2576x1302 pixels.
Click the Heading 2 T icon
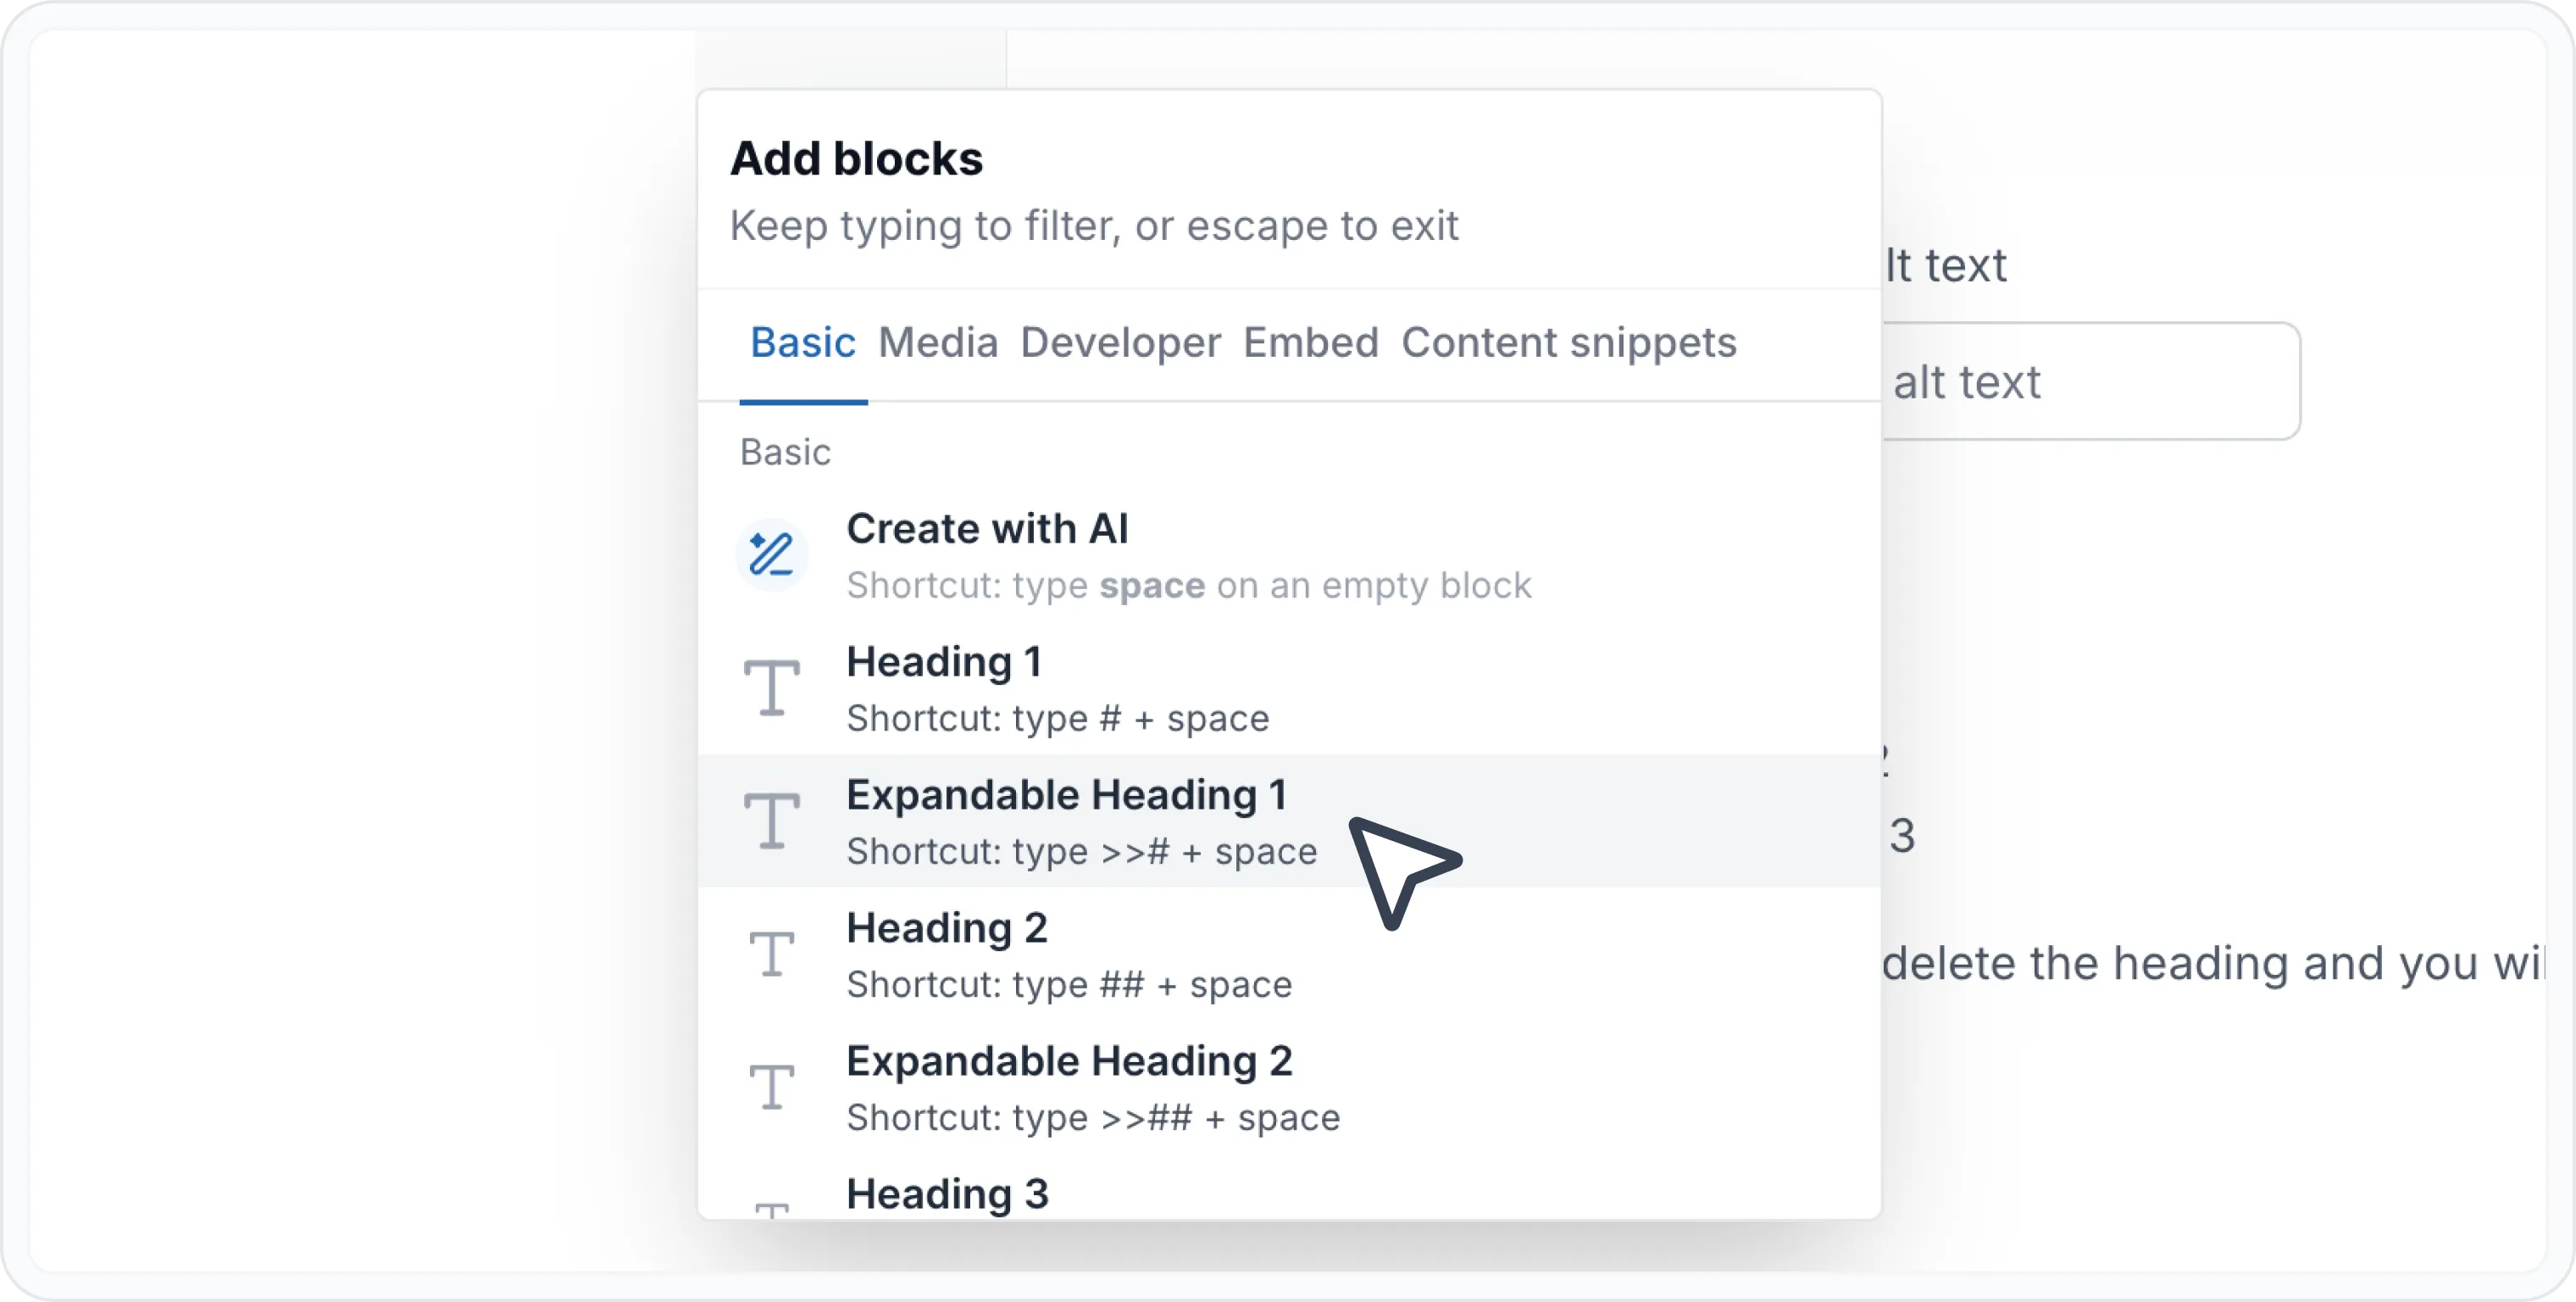coord(771,954)
